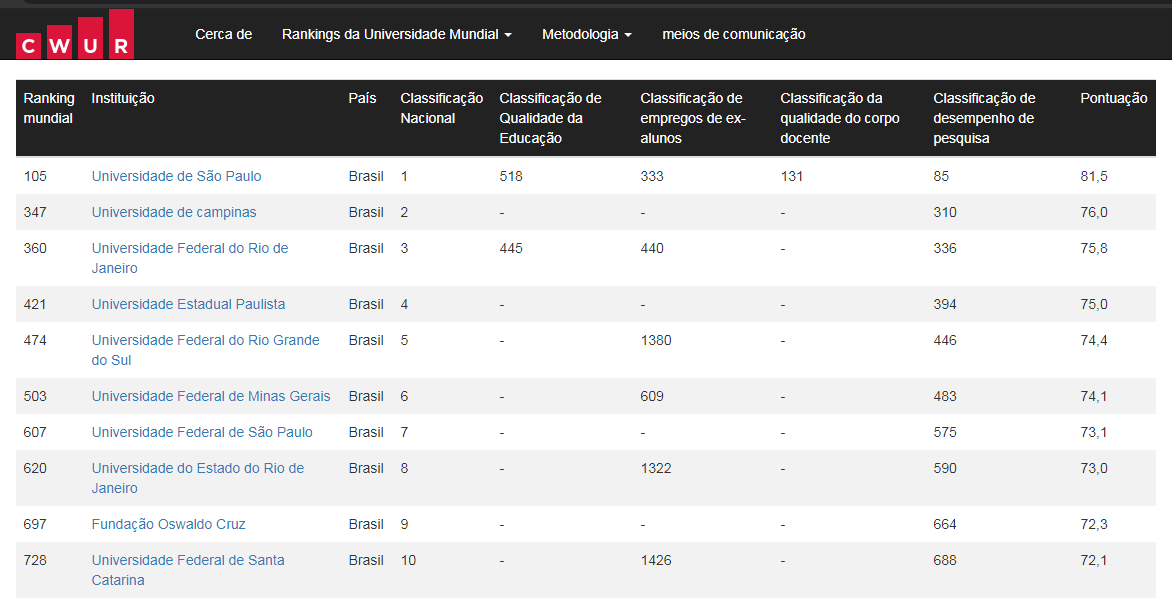Open meios de comunicação page

coord(733,34)
